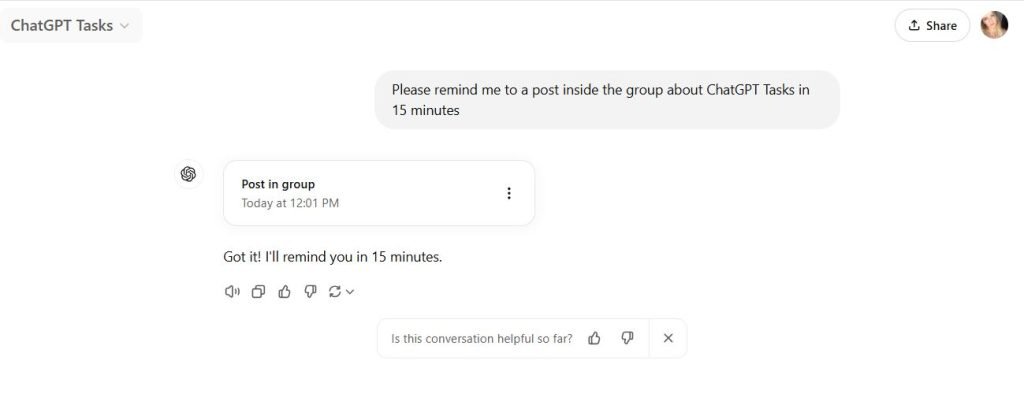Open the three-dot menu on task card
This screenshot has height=405, width=1024.
508,193
